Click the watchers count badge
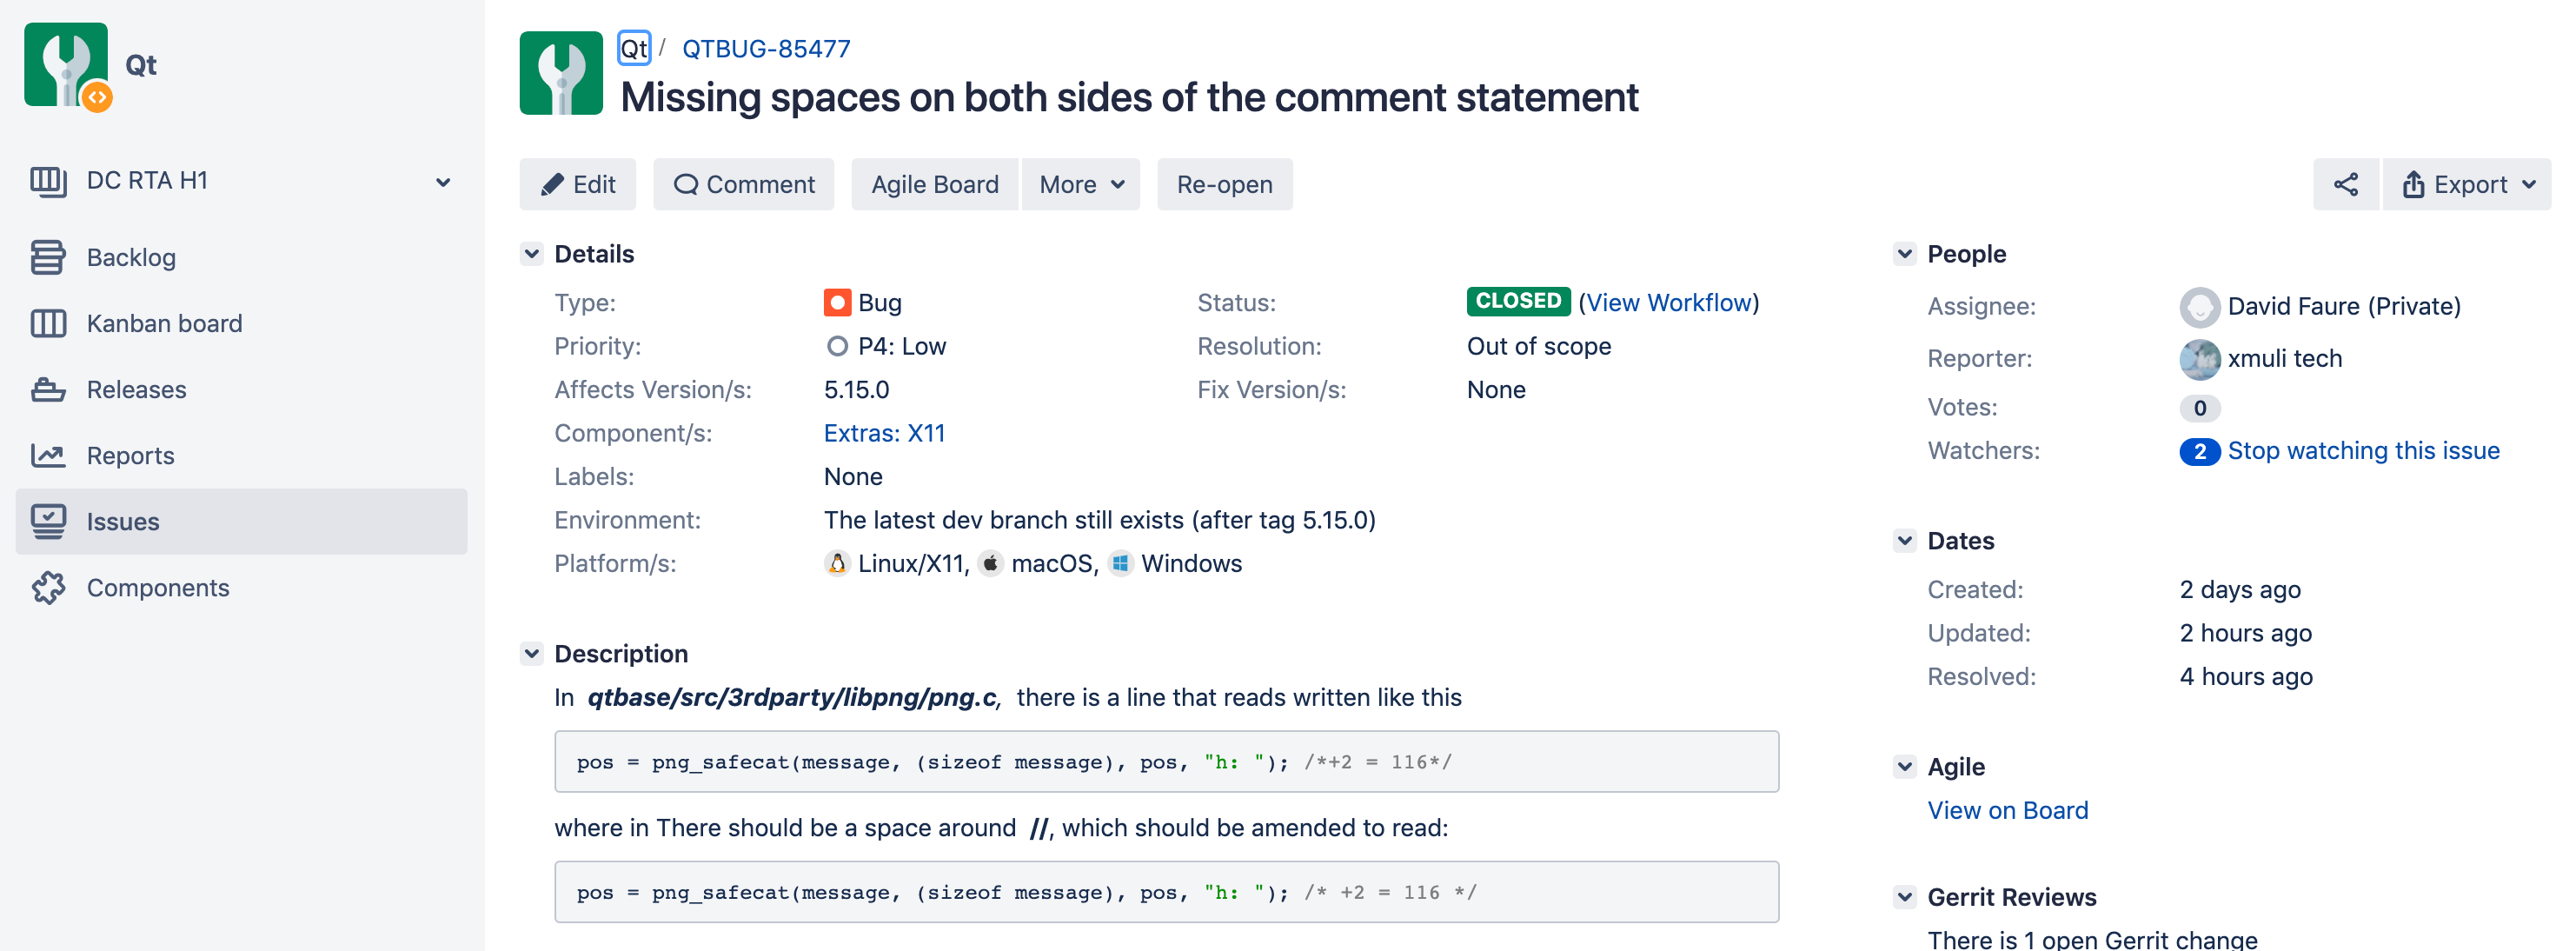Image resolution: width=2576 pixels, height=951 pixels. click(2199, 452)
